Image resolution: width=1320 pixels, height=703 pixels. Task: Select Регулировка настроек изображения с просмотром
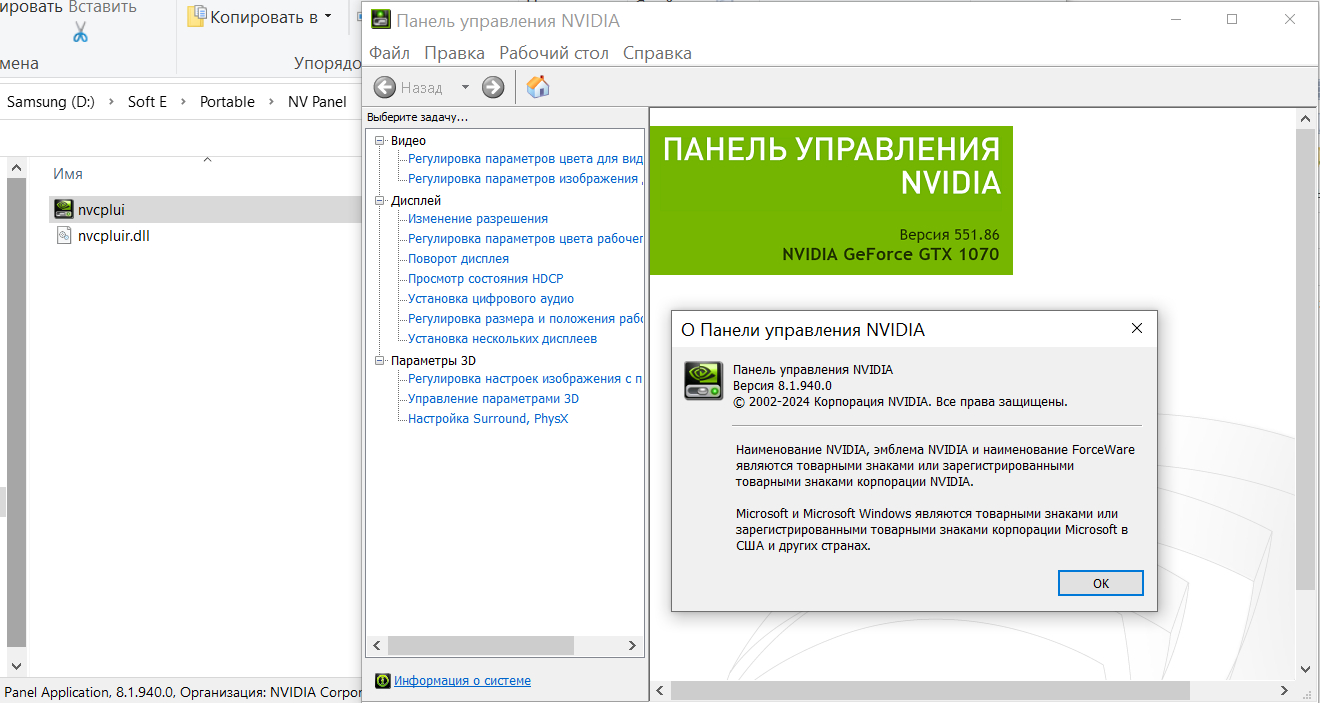point(526,379)
